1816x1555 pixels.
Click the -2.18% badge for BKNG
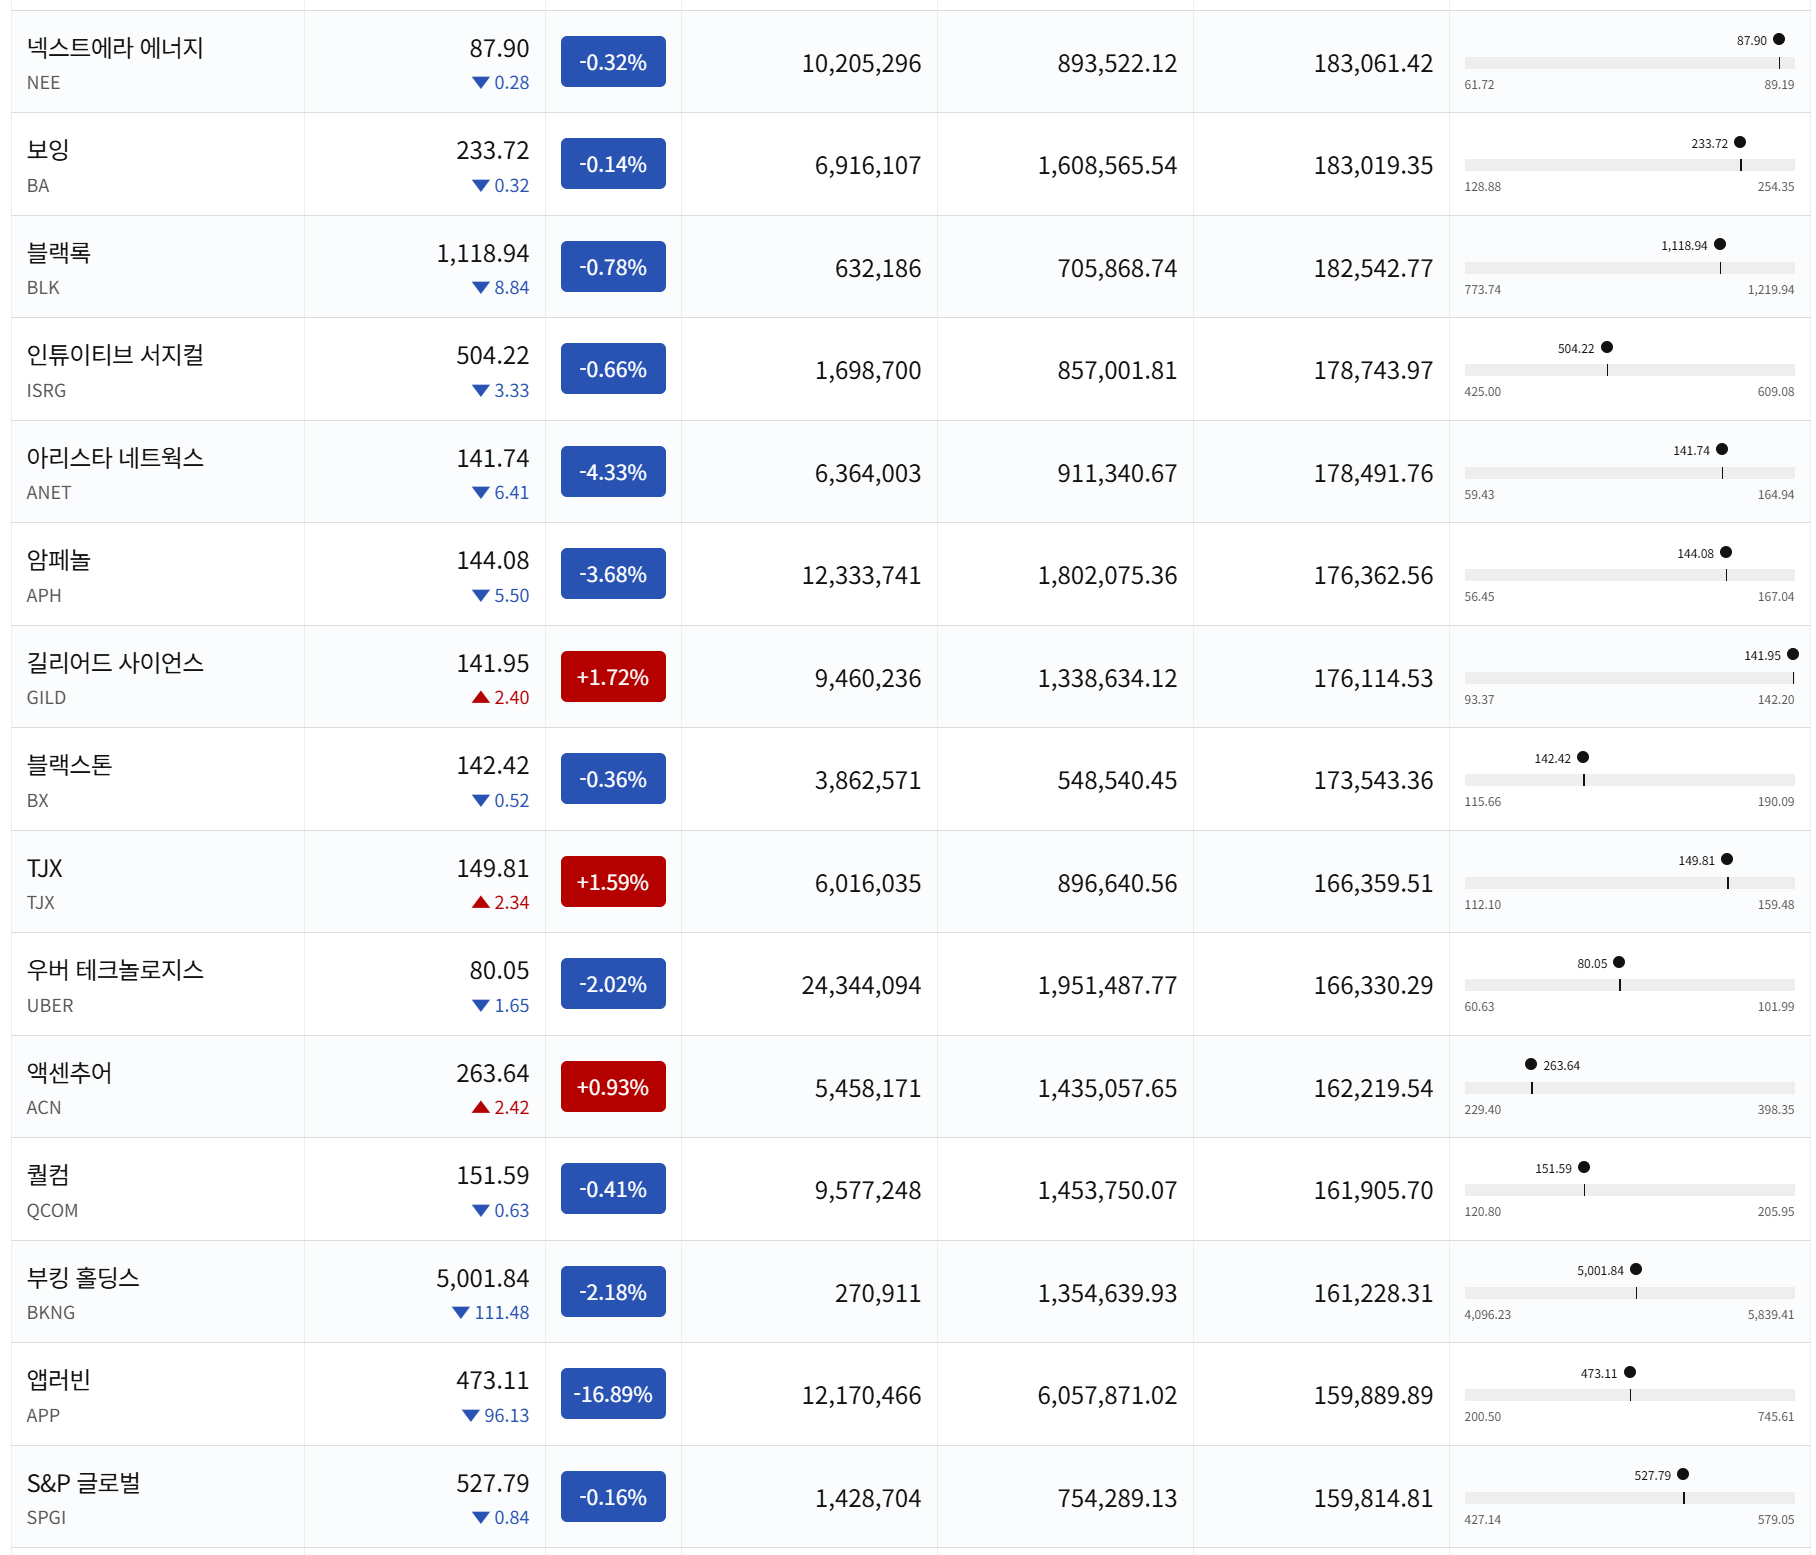(613, 1292)
